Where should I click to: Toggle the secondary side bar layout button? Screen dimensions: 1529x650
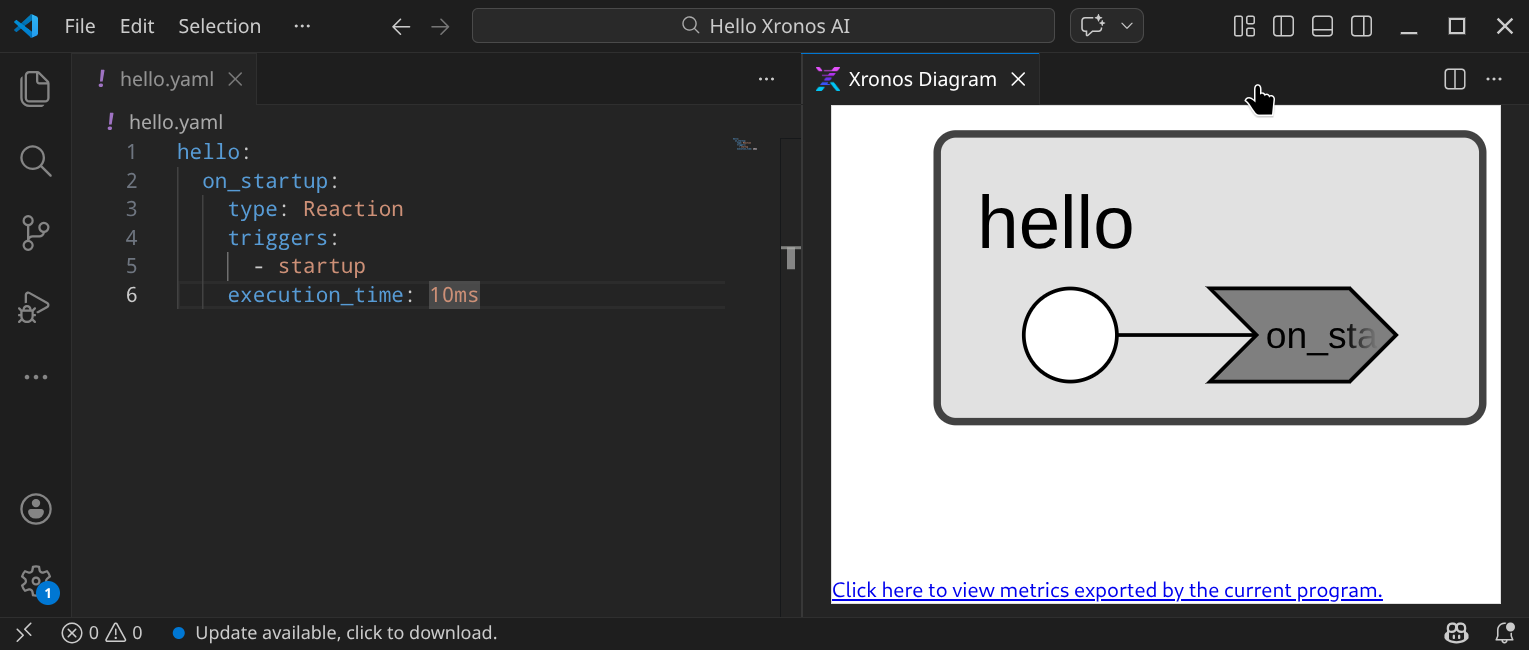coord(1361,26)
